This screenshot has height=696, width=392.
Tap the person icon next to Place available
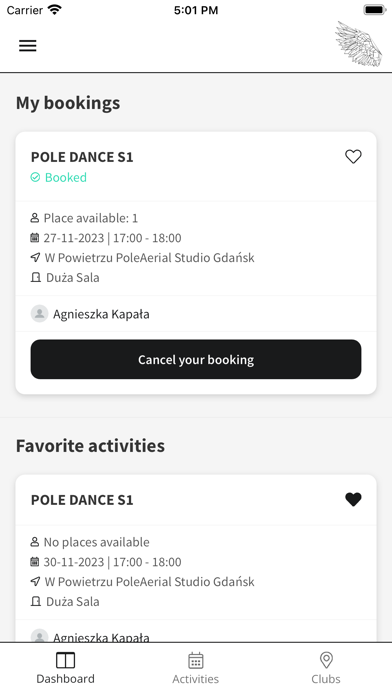click(x=35, y=218)
